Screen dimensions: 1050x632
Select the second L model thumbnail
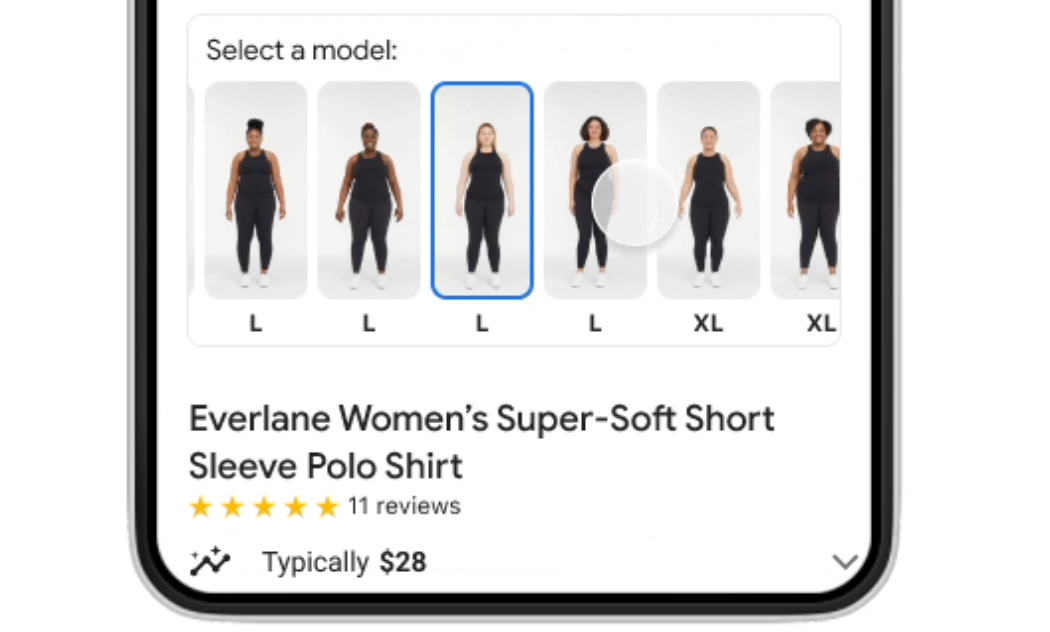[x=369, y=190]
